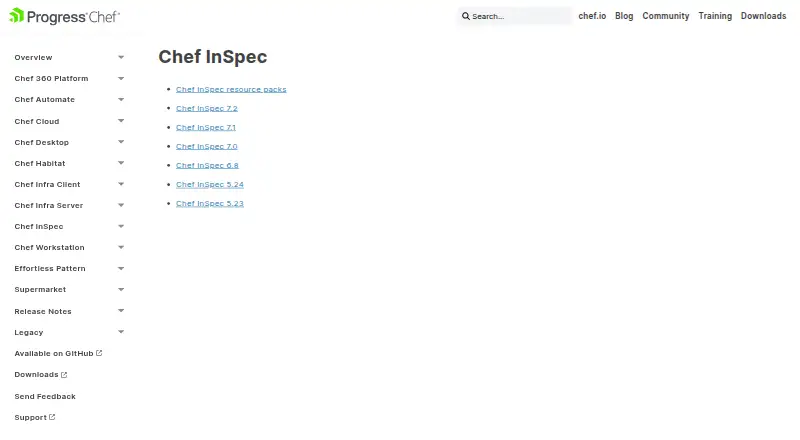Screen dimensions: 800x440
Task: Expand the Chef Habitat arrow
Action: 121,163
